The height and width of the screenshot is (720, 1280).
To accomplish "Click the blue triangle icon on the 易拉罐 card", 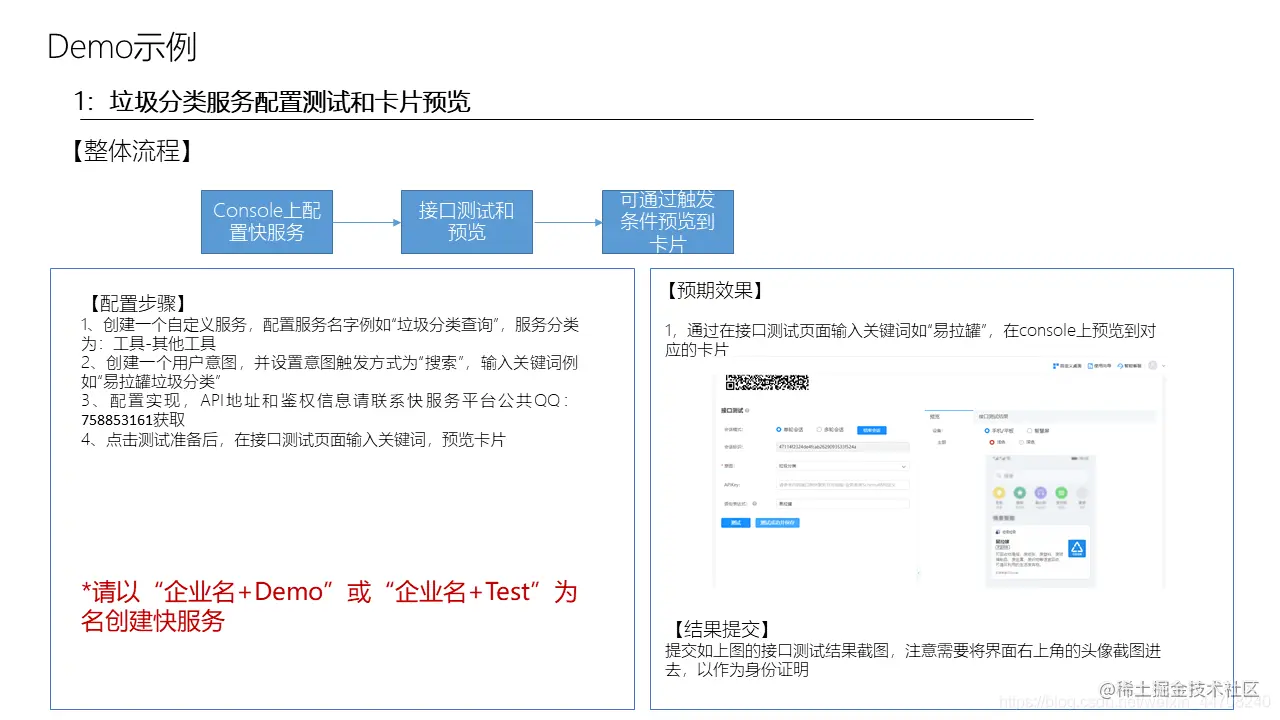I will tap(1077, 549).
